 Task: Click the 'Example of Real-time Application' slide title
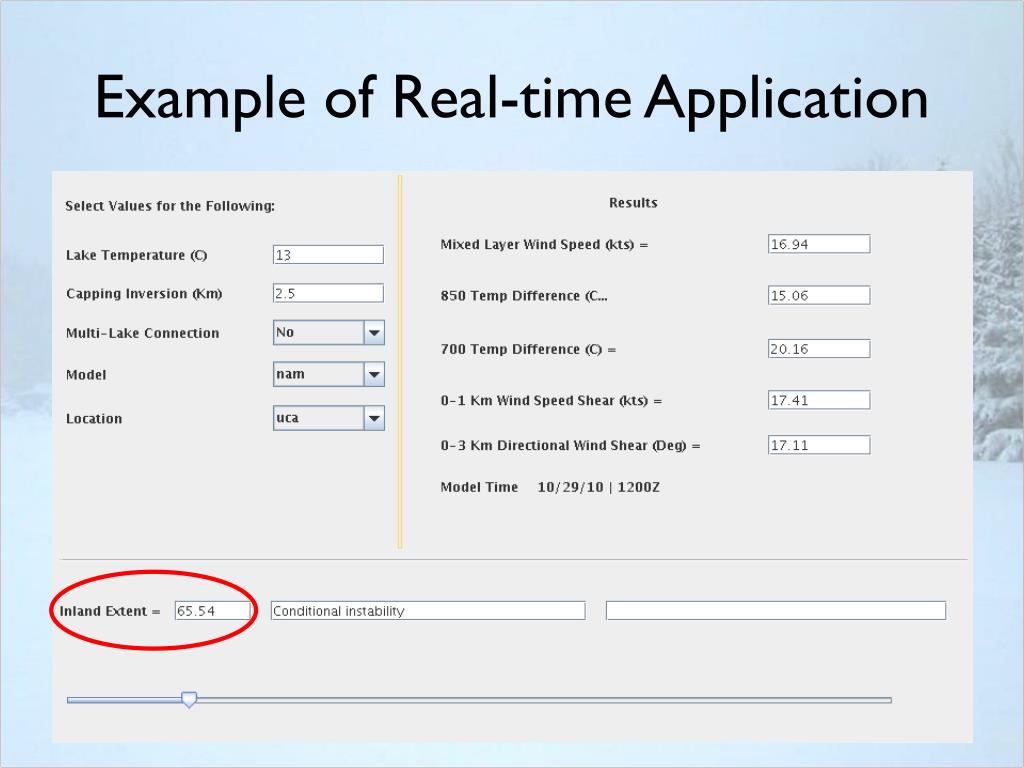pyautogui.click(x=511, y=98)
